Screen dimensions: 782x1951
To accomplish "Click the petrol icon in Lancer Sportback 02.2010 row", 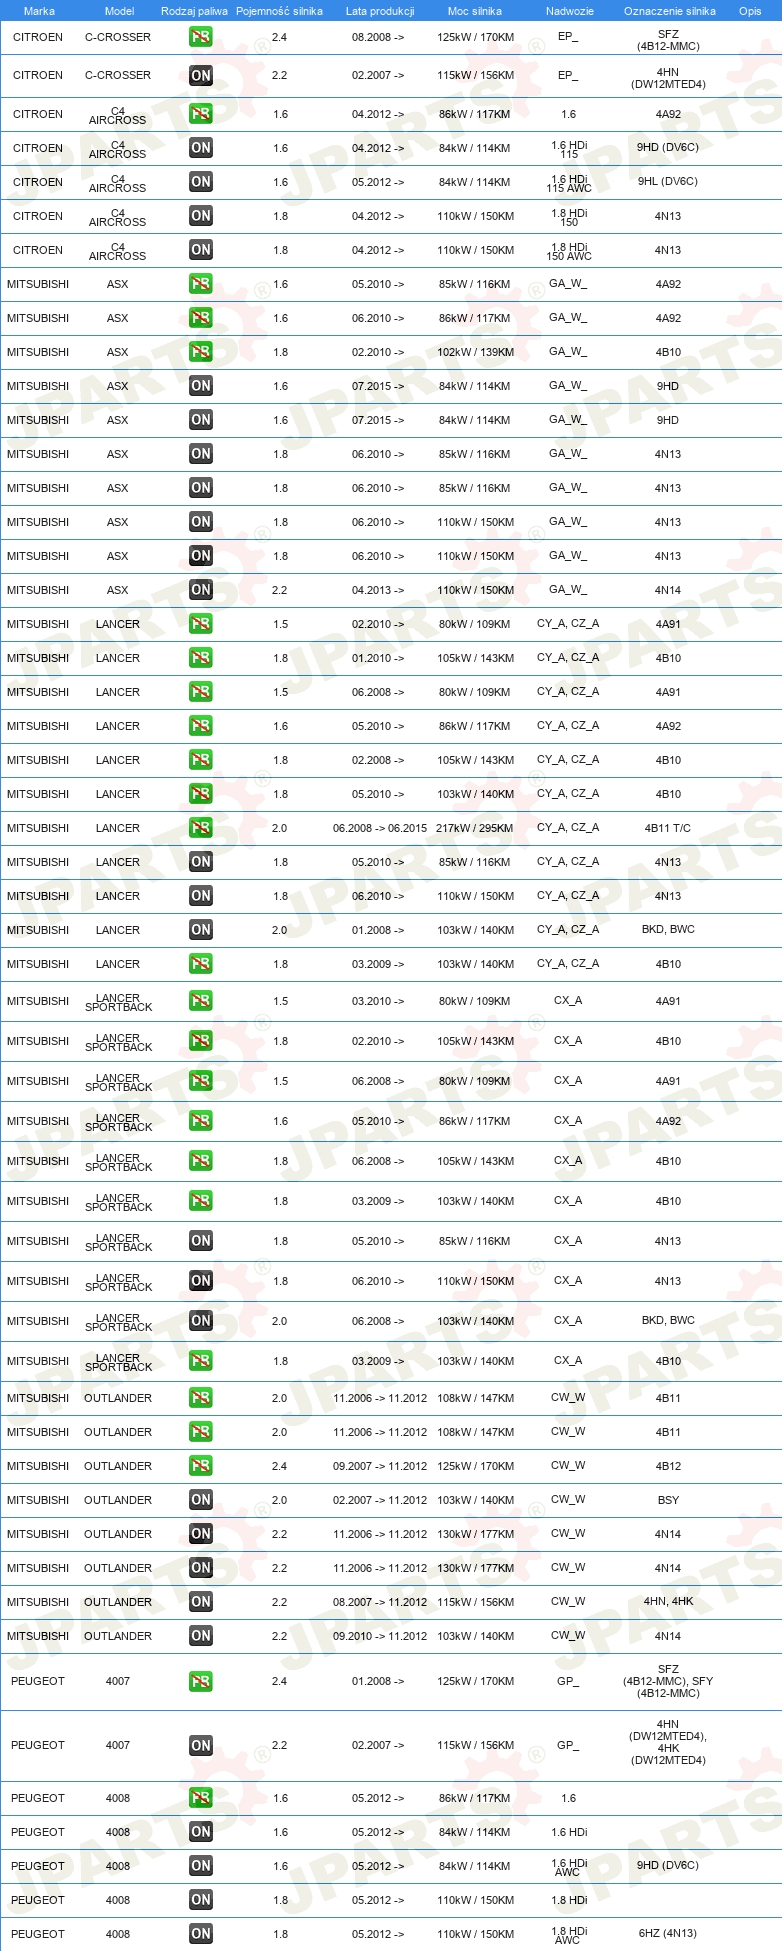I will pos(201,1041).
